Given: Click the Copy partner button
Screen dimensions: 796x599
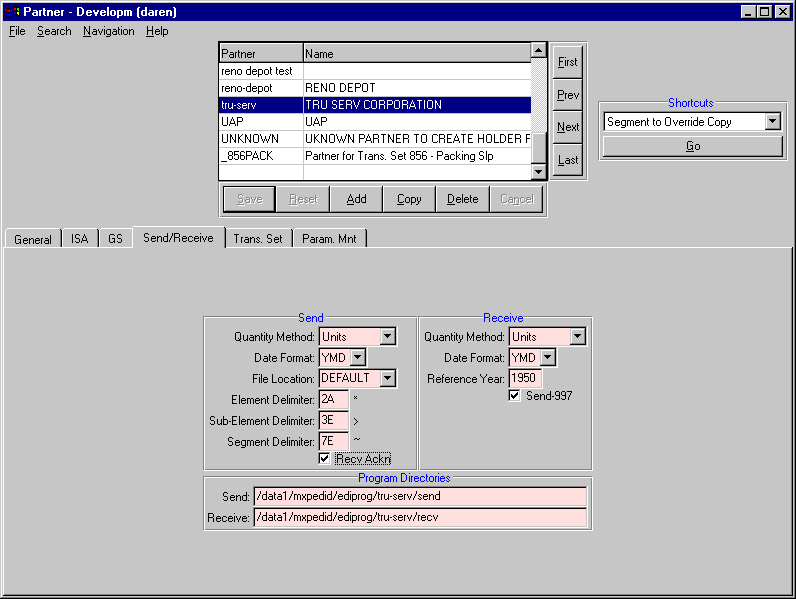Looking at the screenshot, I should (409, 199).
